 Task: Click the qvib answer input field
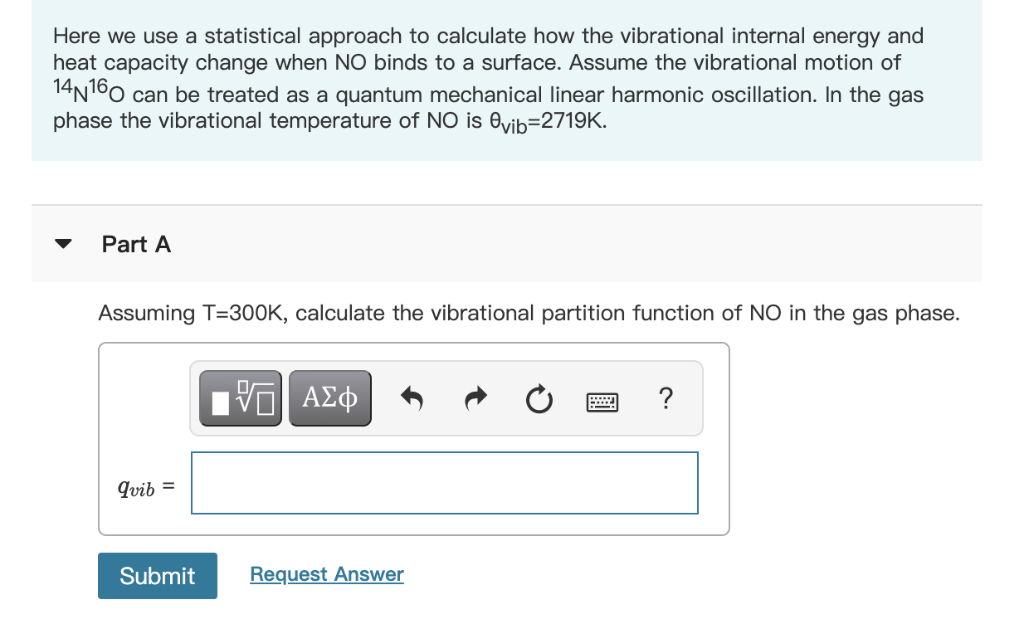[x=445, y=483]
